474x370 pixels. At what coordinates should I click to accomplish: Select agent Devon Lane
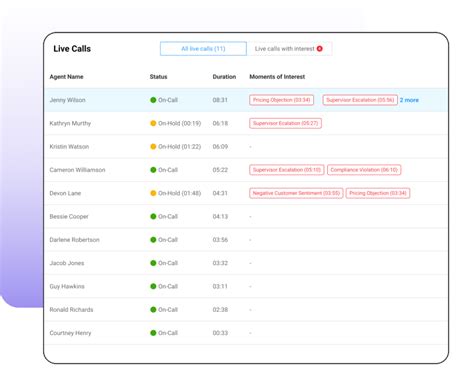pos(65,193)
